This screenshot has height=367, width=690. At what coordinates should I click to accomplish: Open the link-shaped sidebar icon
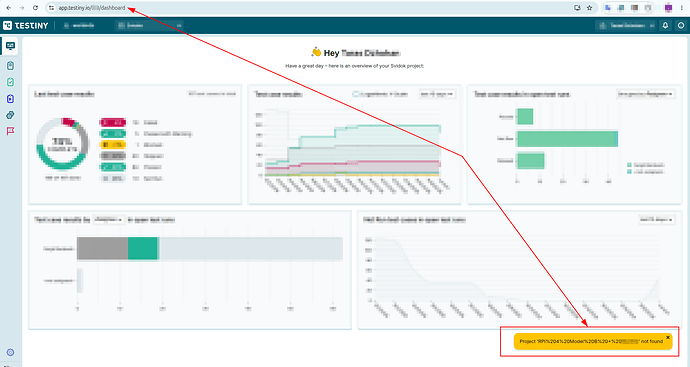(11, 115)
